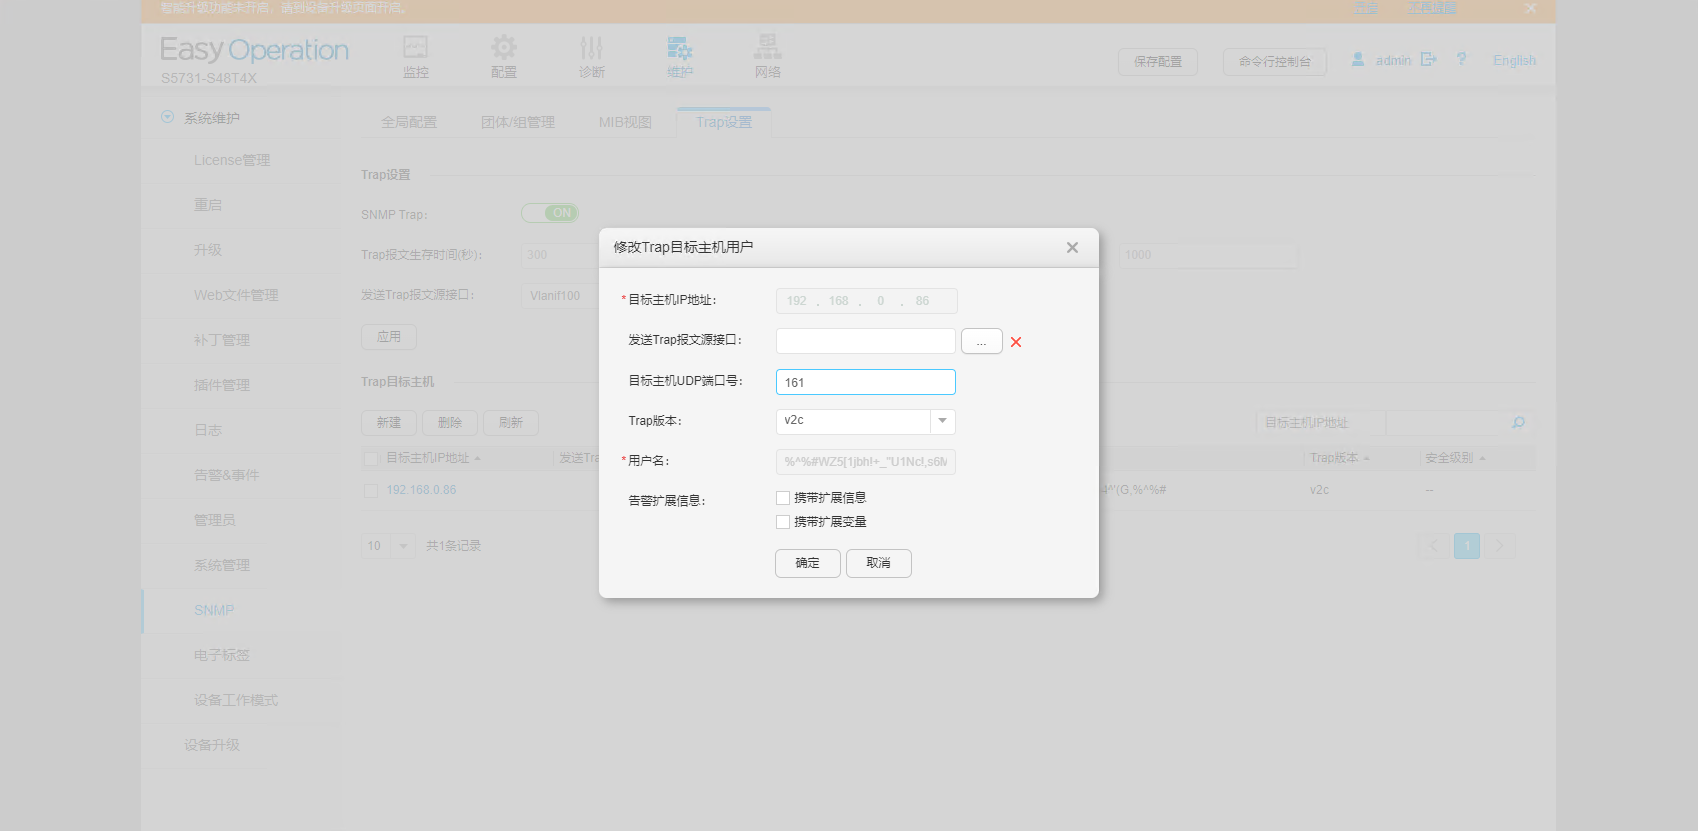Open 插件管理 in sidebar
The image size is (1698, 831).
tap(222, 385)
